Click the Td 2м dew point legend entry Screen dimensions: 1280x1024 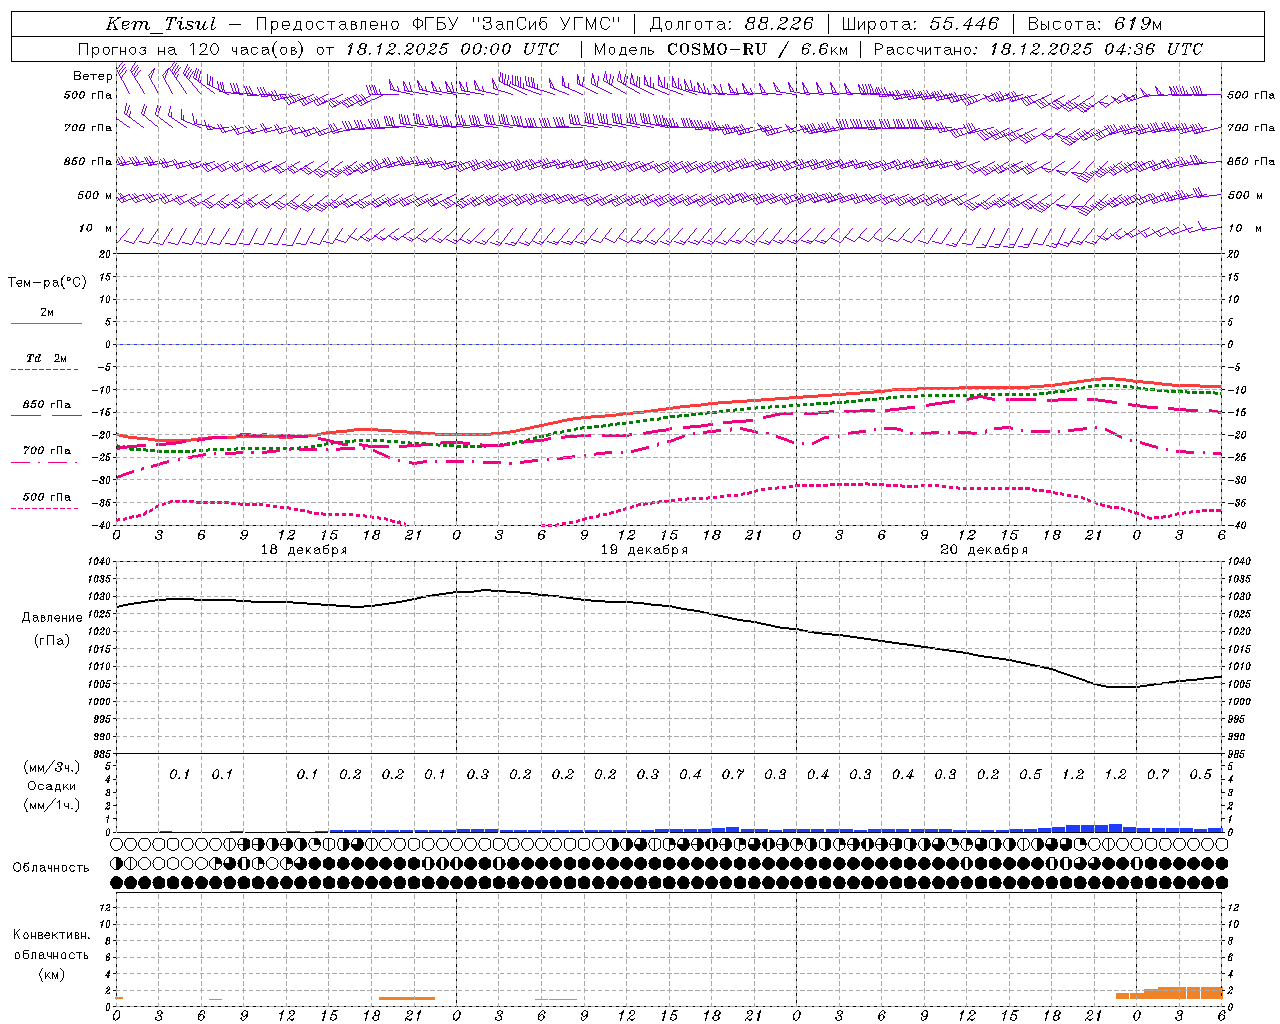pos(46,363)
